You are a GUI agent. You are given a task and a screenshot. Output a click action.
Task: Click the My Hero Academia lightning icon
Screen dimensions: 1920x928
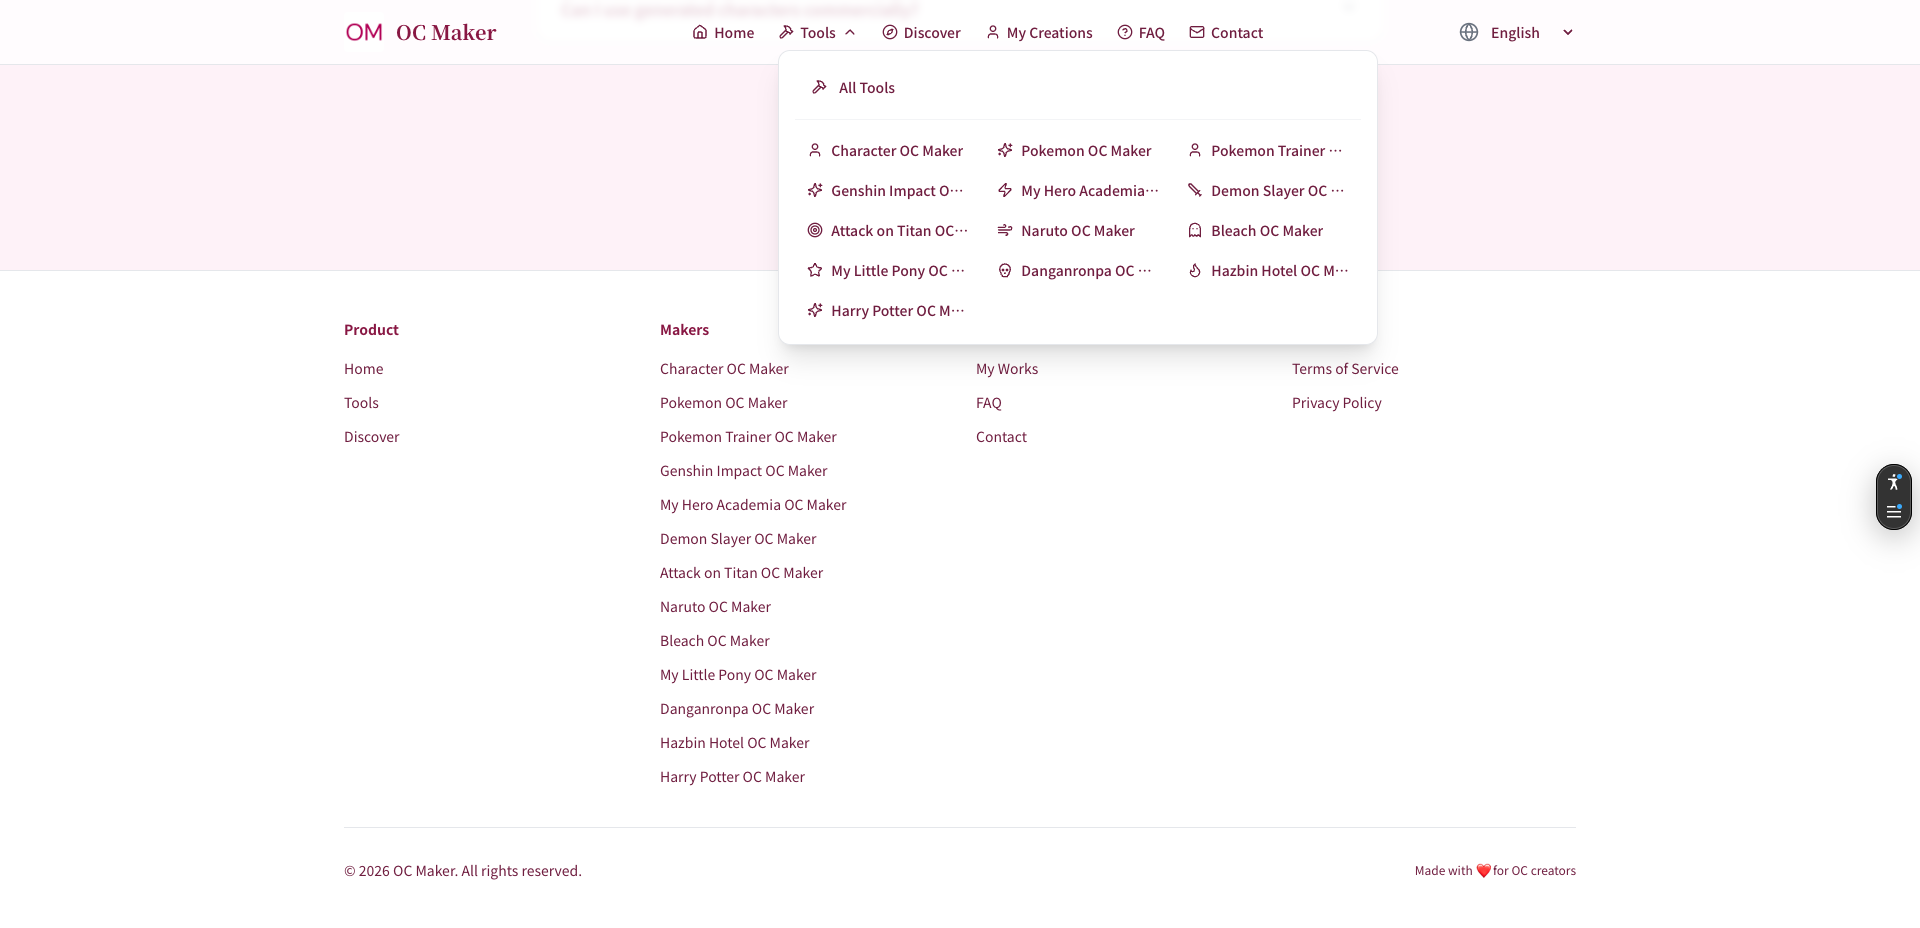[1005, 190]
